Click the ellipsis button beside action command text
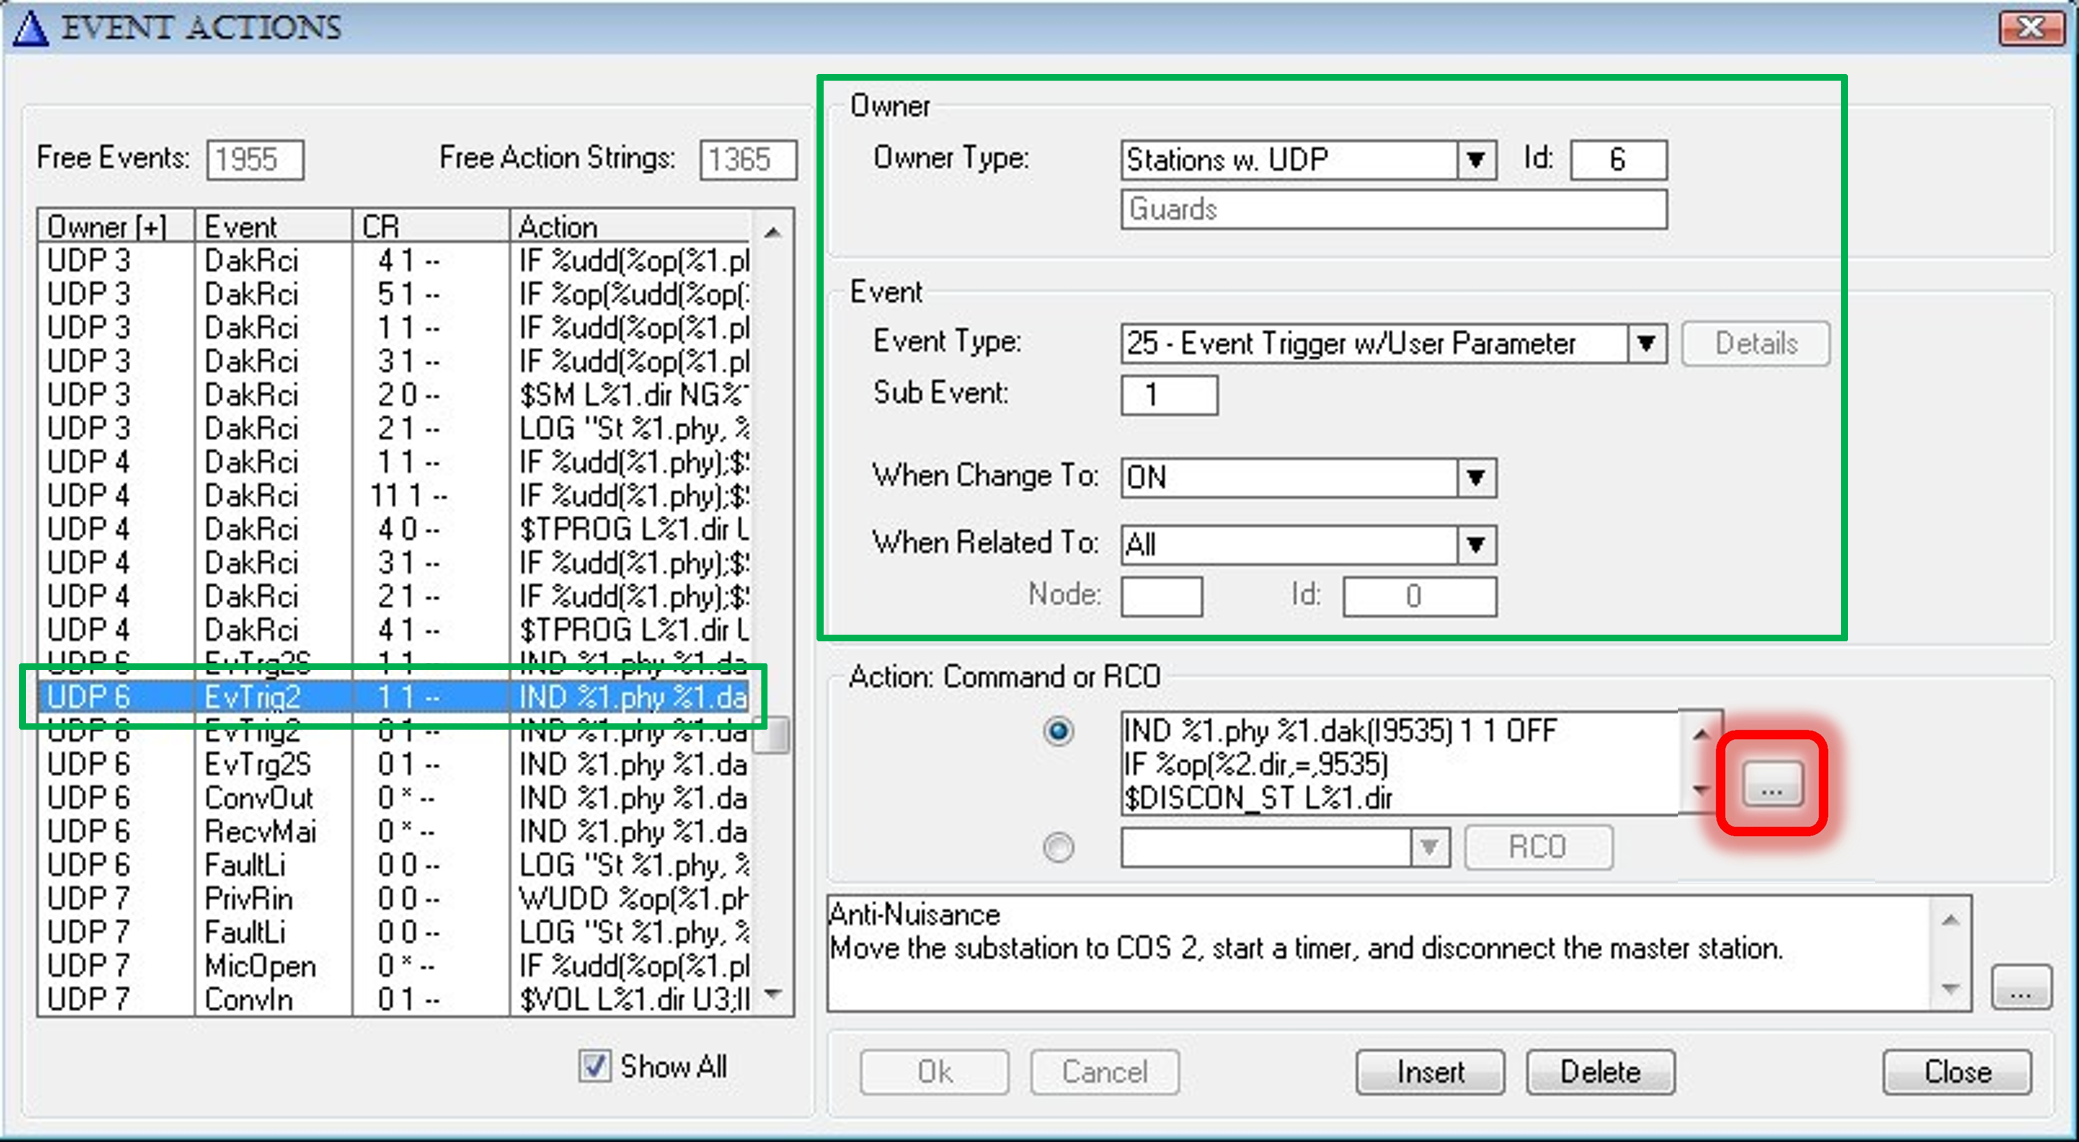The width and height of the screenshot is (2079, 1142). click(1771, 785)
